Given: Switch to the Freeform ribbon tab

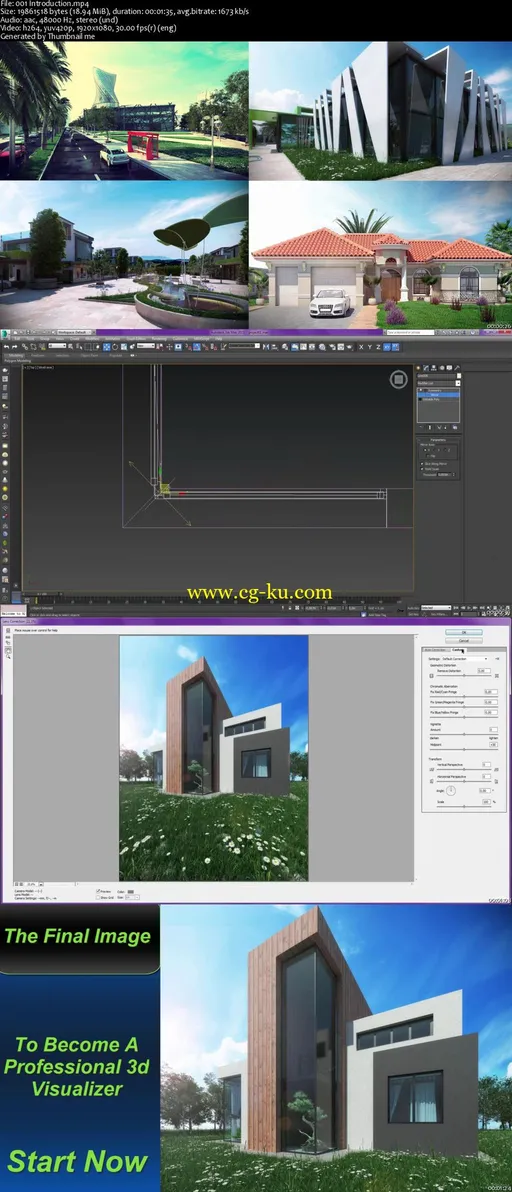Looking at the screenshot, I should [x=37, y=355].
